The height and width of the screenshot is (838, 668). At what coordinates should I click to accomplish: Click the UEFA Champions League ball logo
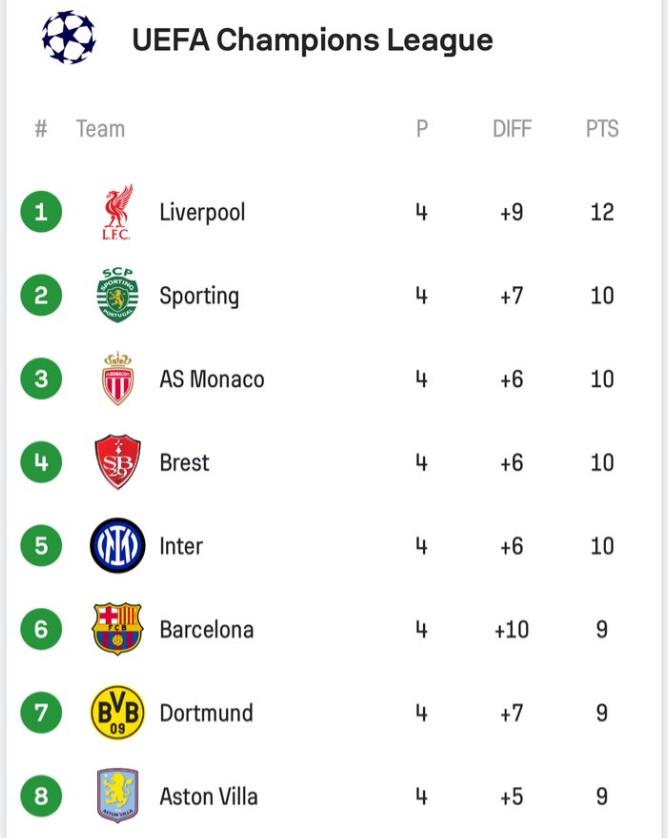(69, 38)
